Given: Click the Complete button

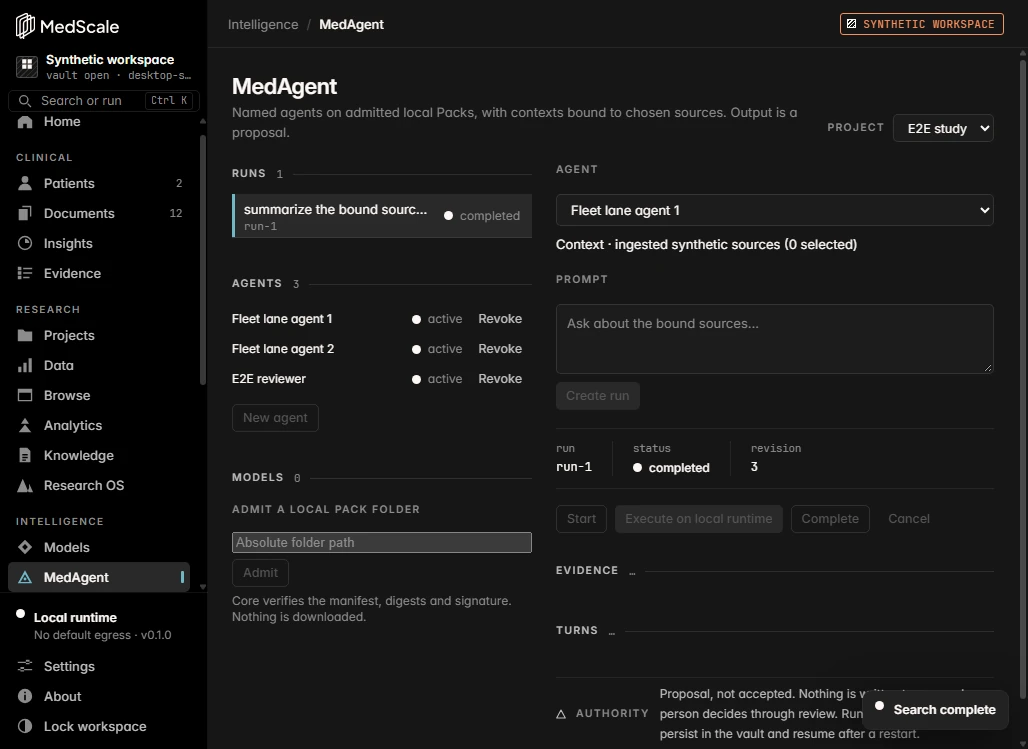Looking at the screenshot, I should point(830,519).
